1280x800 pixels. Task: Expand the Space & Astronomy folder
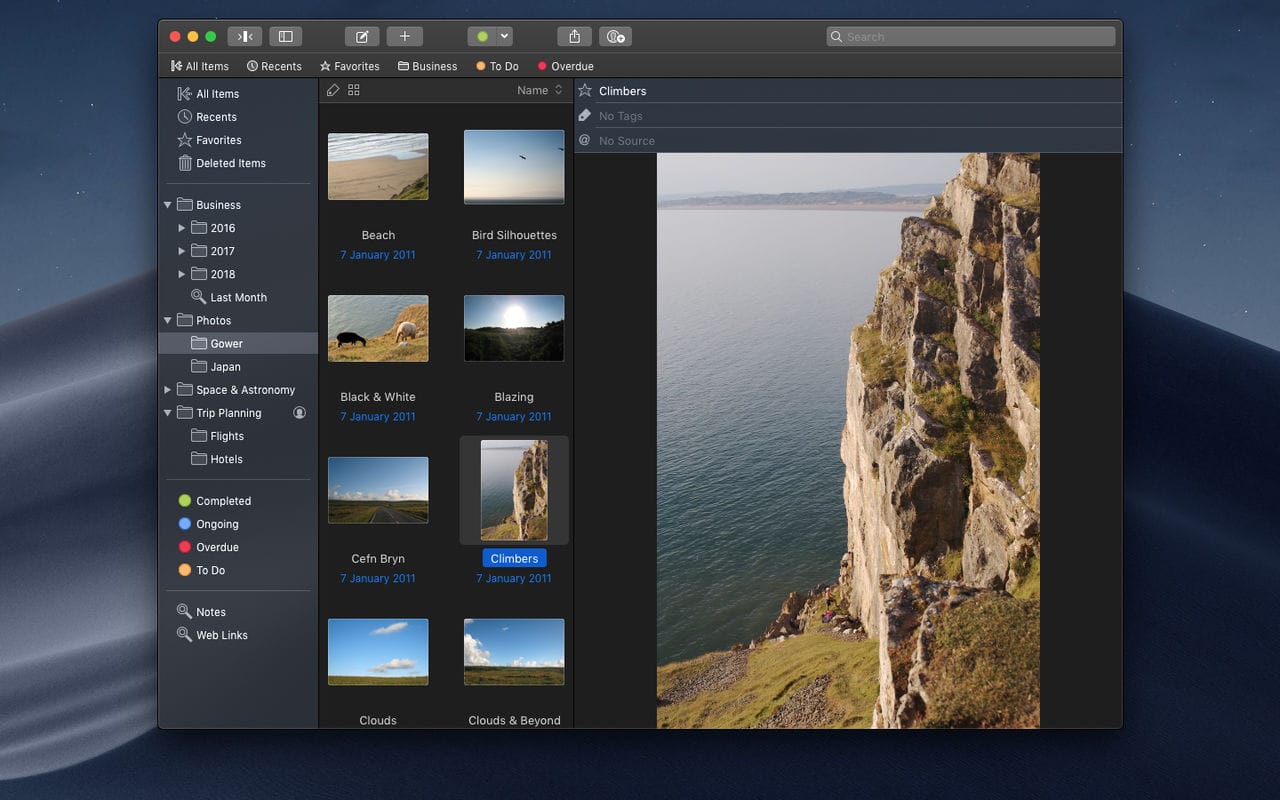167,390
